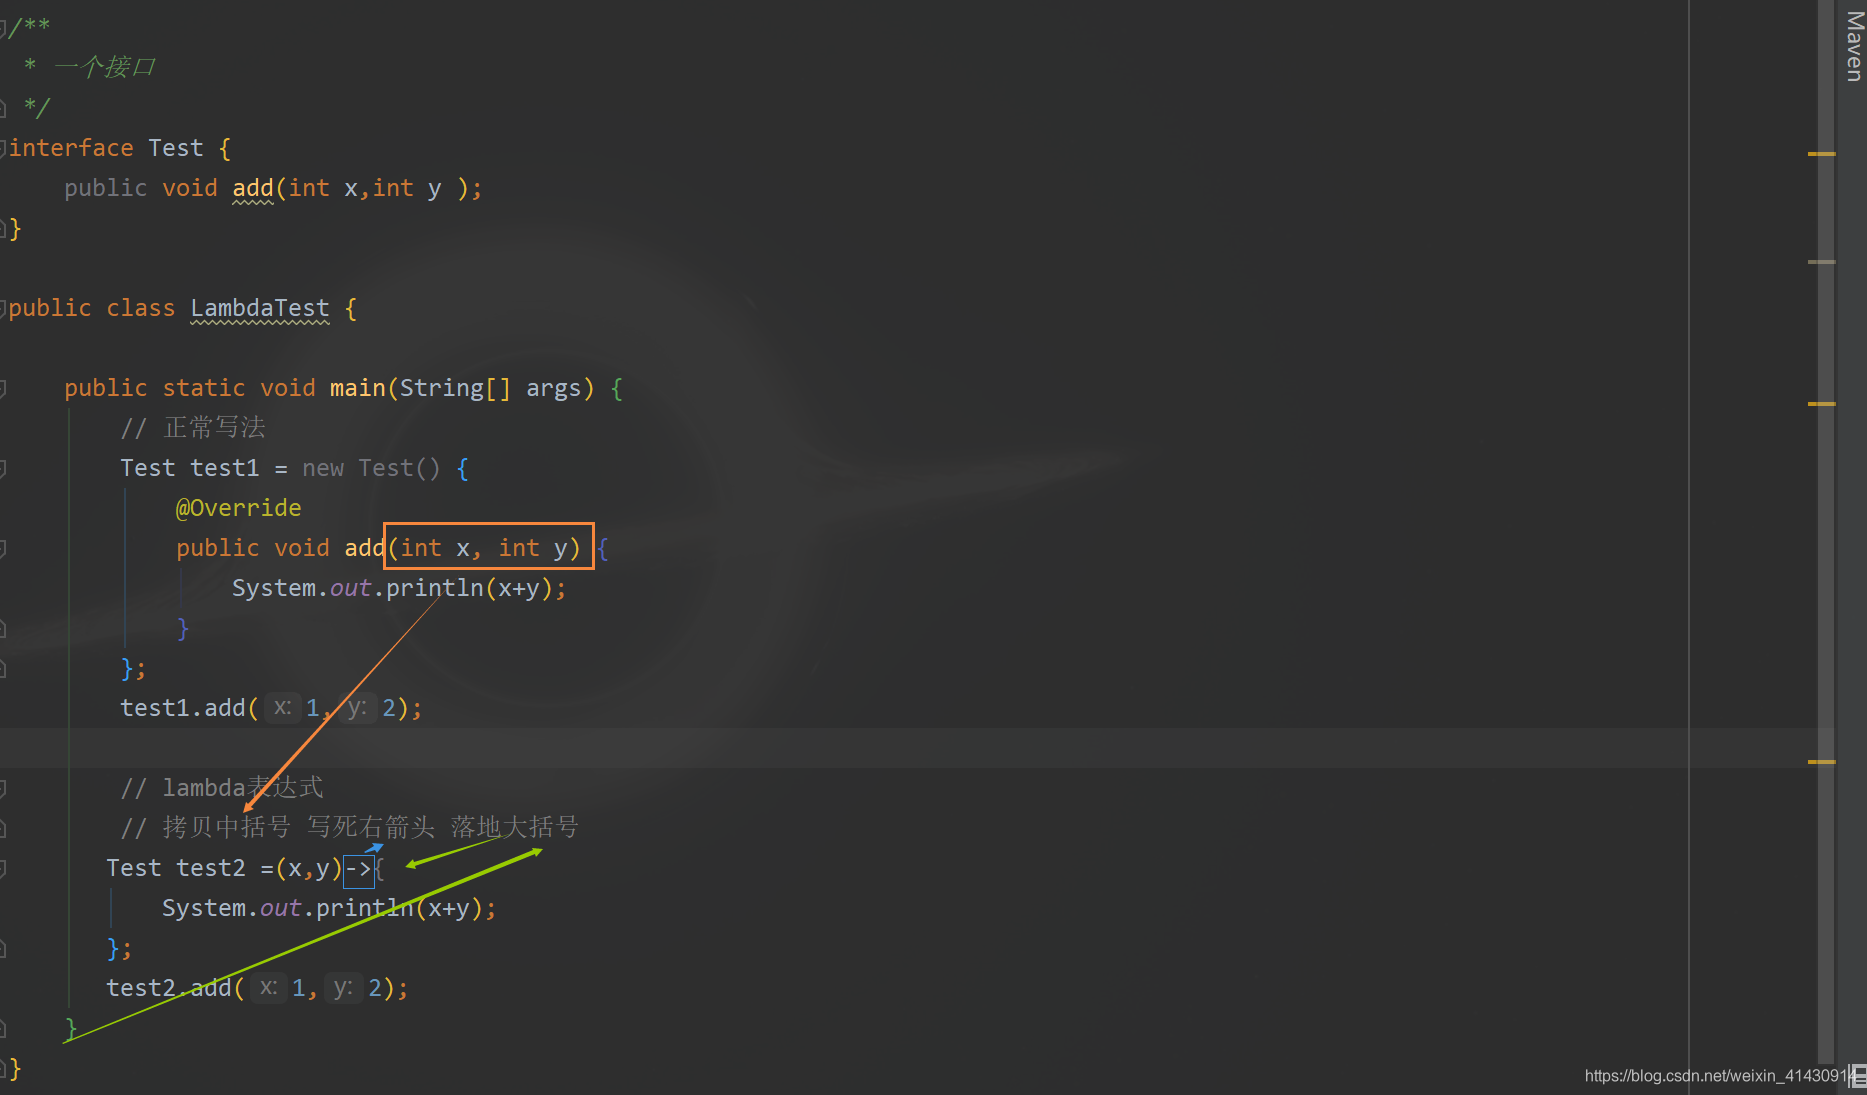The height and width of the screenshot is (1095, 1867).
Task: Collapse the anonymous Test() implementation
Action: click(x=4, y=467)
